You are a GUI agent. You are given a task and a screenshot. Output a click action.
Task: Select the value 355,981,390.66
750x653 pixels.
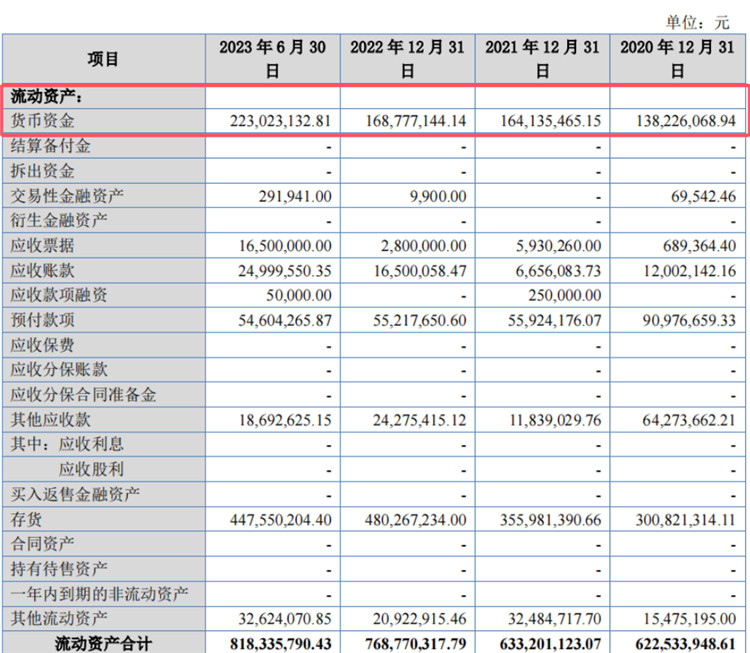[x=551, y=520]
